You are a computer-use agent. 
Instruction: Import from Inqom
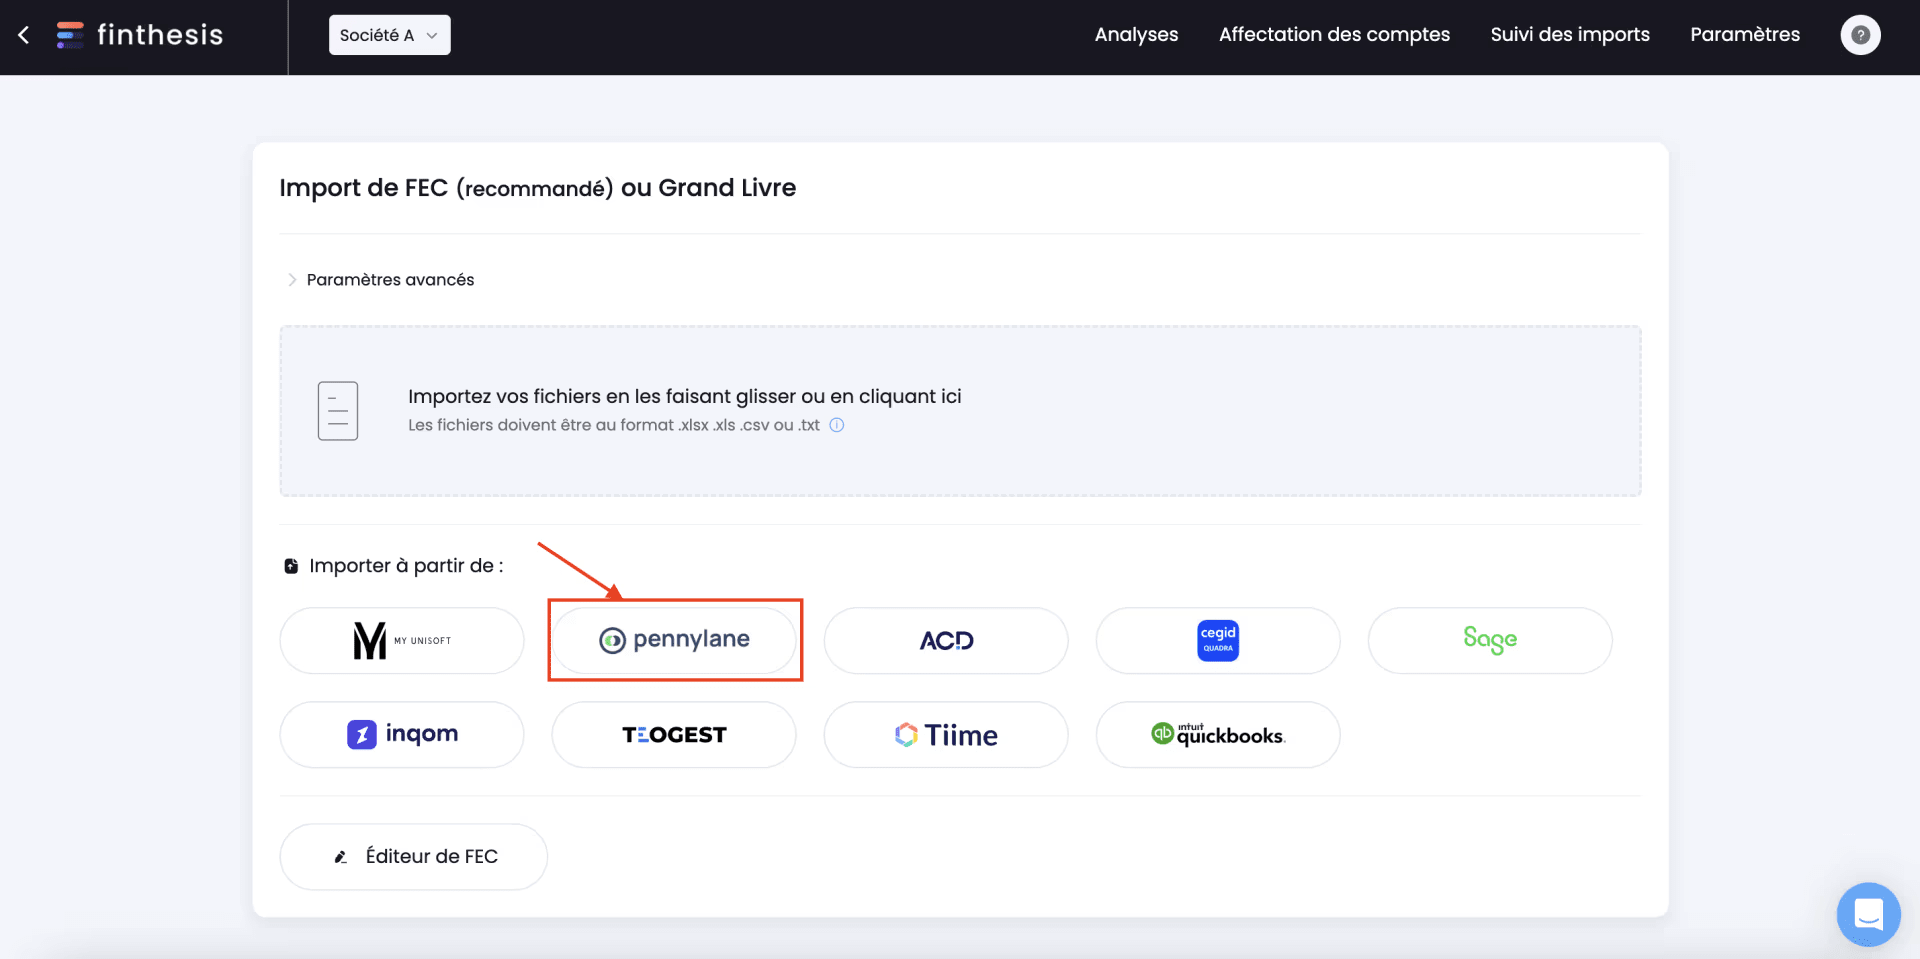[402, 735]
